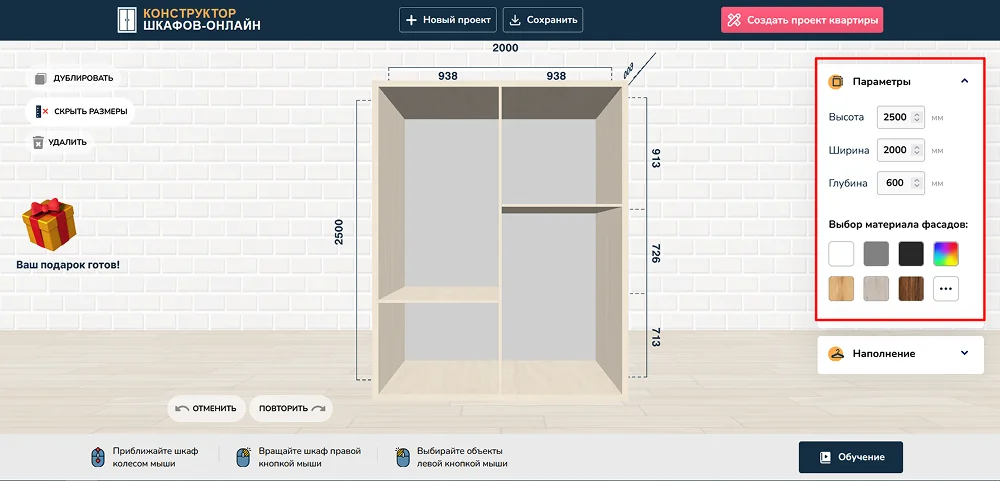Click the Высота stepper arrows

coord(917,117)
